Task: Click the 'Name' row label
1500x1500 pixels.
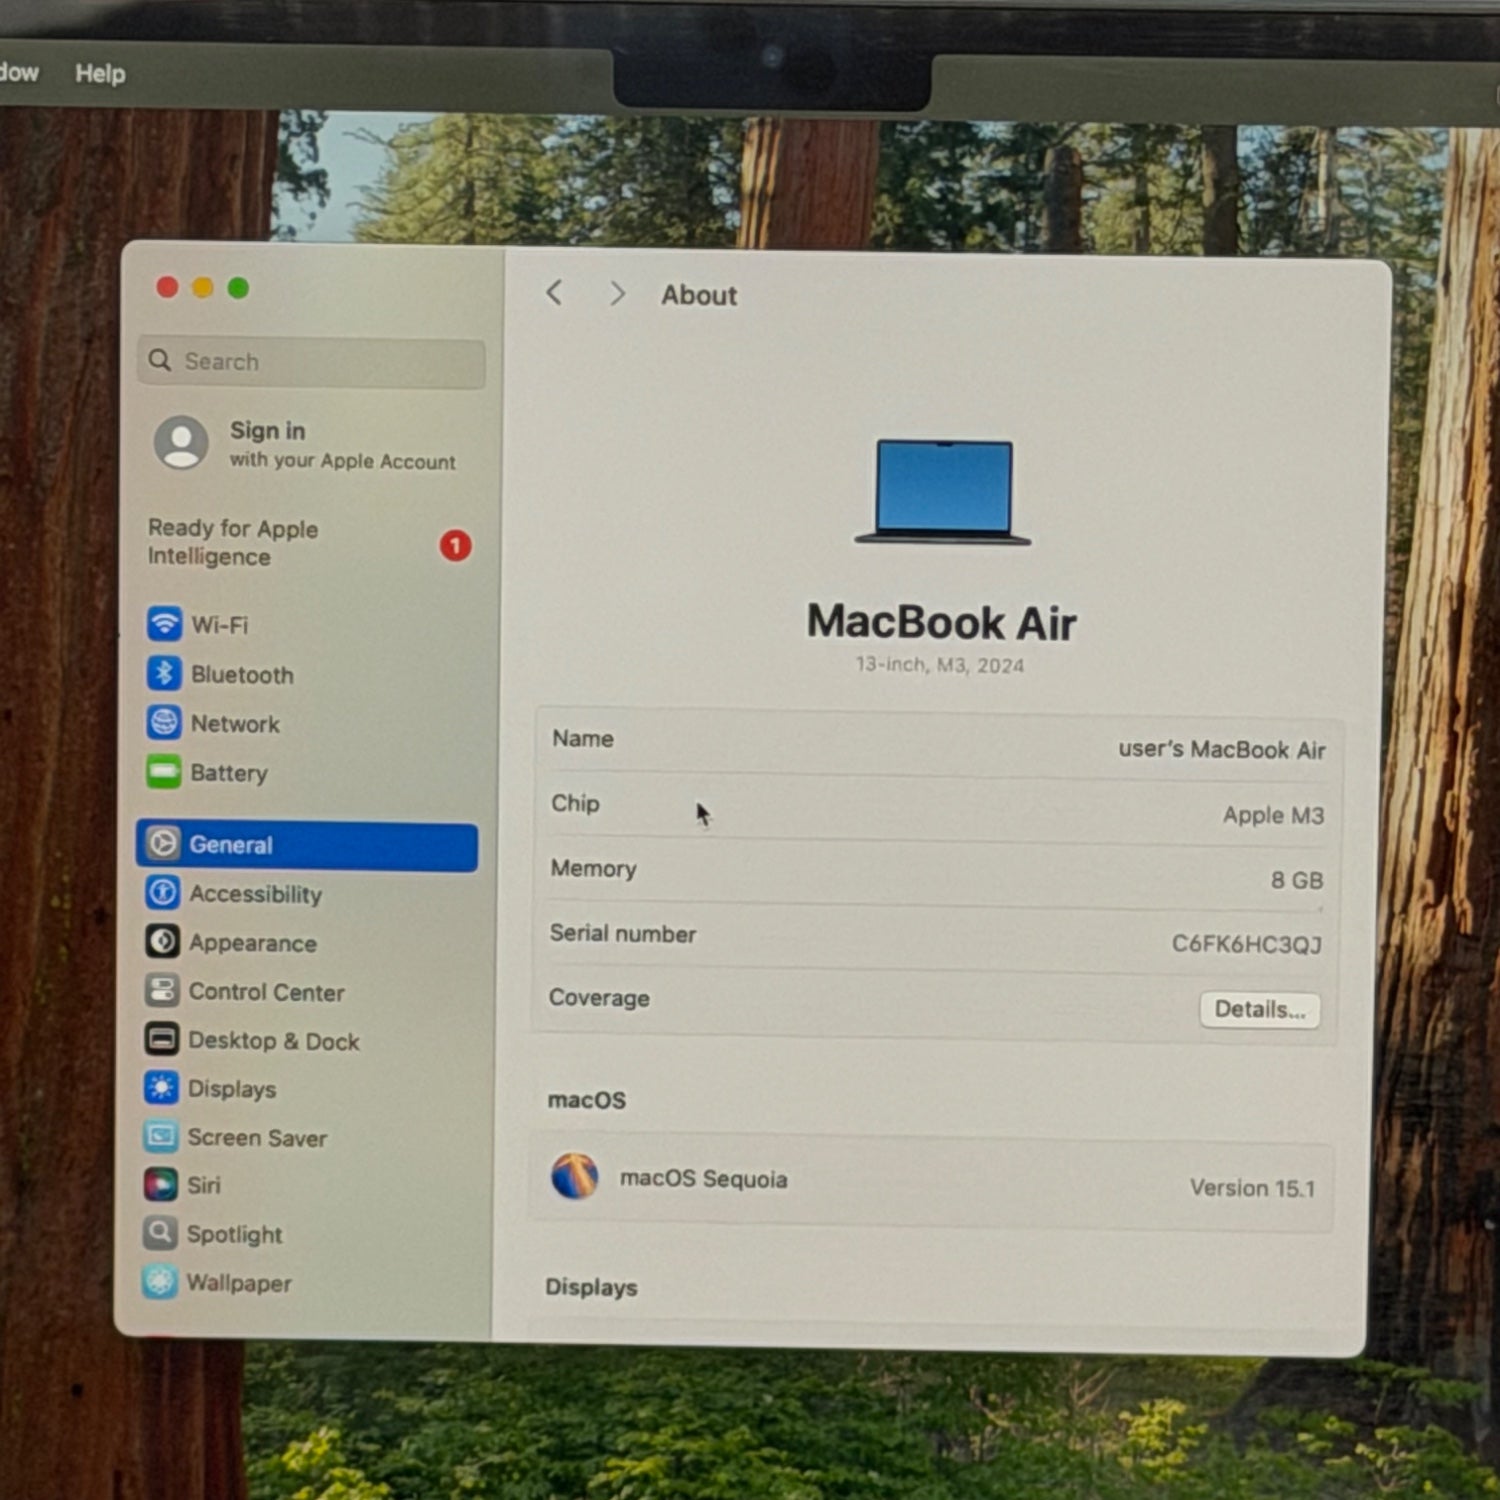Action: (583, 738)
